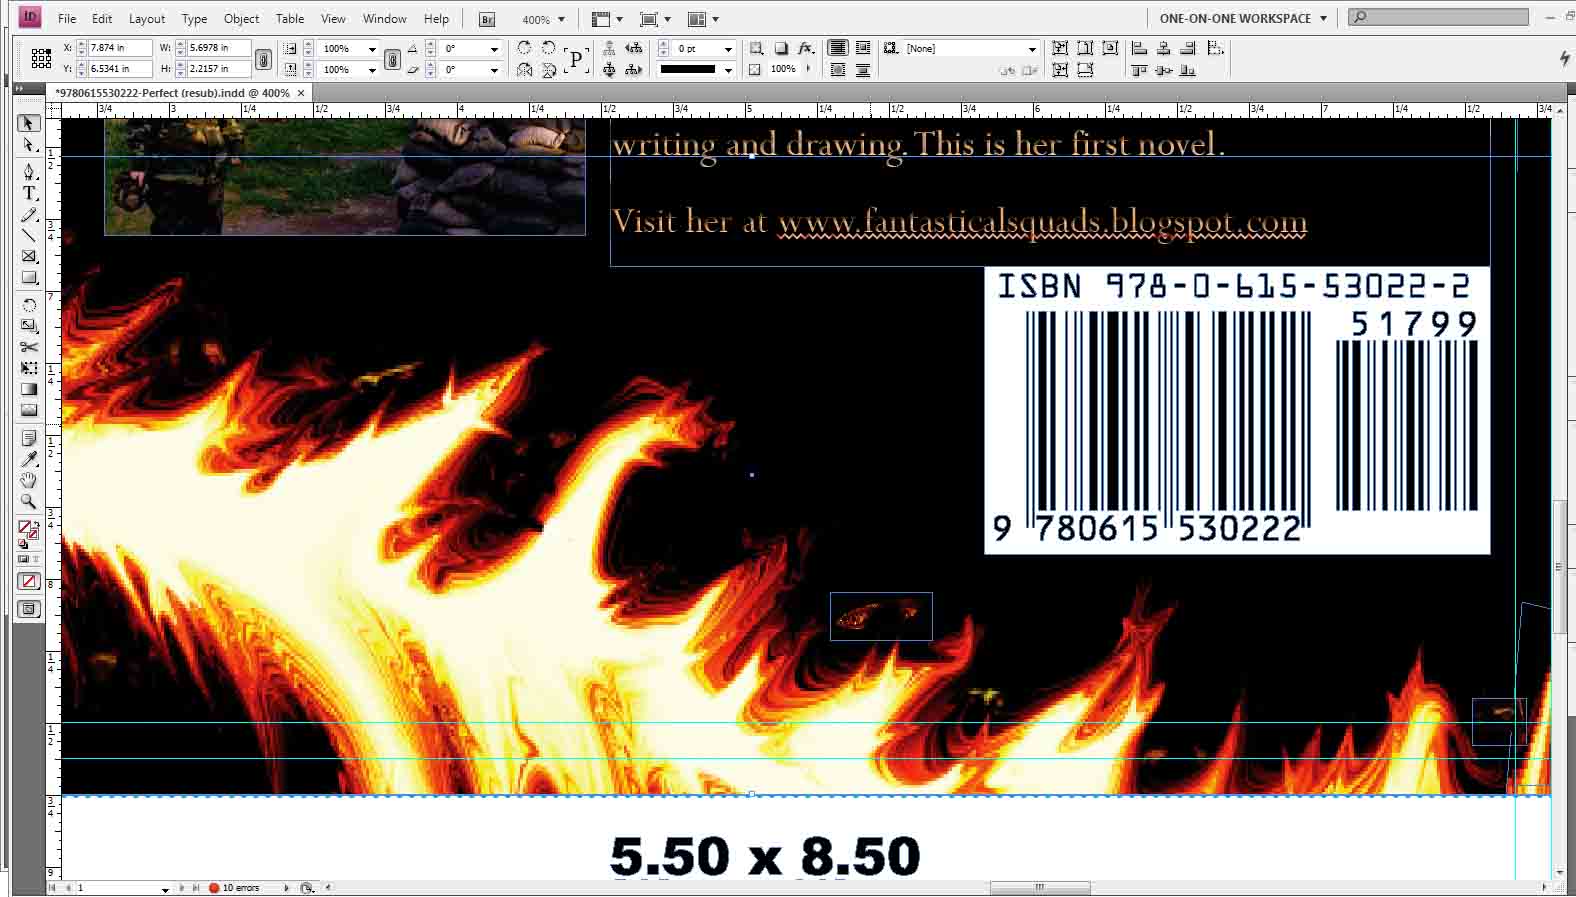Click the Align Top Edges icon
1576x897 pixels.
point(1139,70)
